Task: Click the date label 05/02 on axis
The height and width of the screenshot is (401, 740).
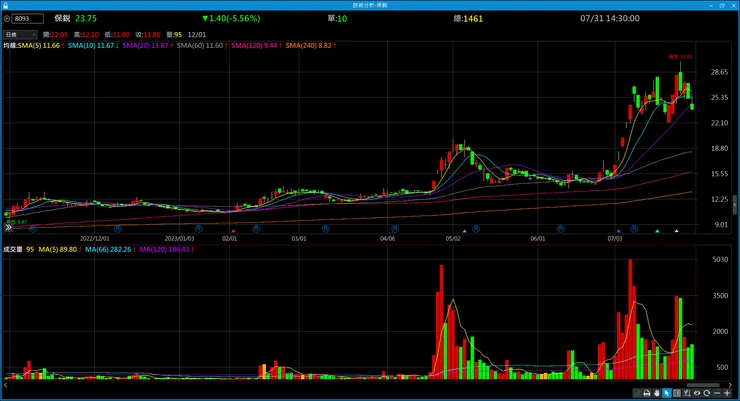Action: pos(453,239)
